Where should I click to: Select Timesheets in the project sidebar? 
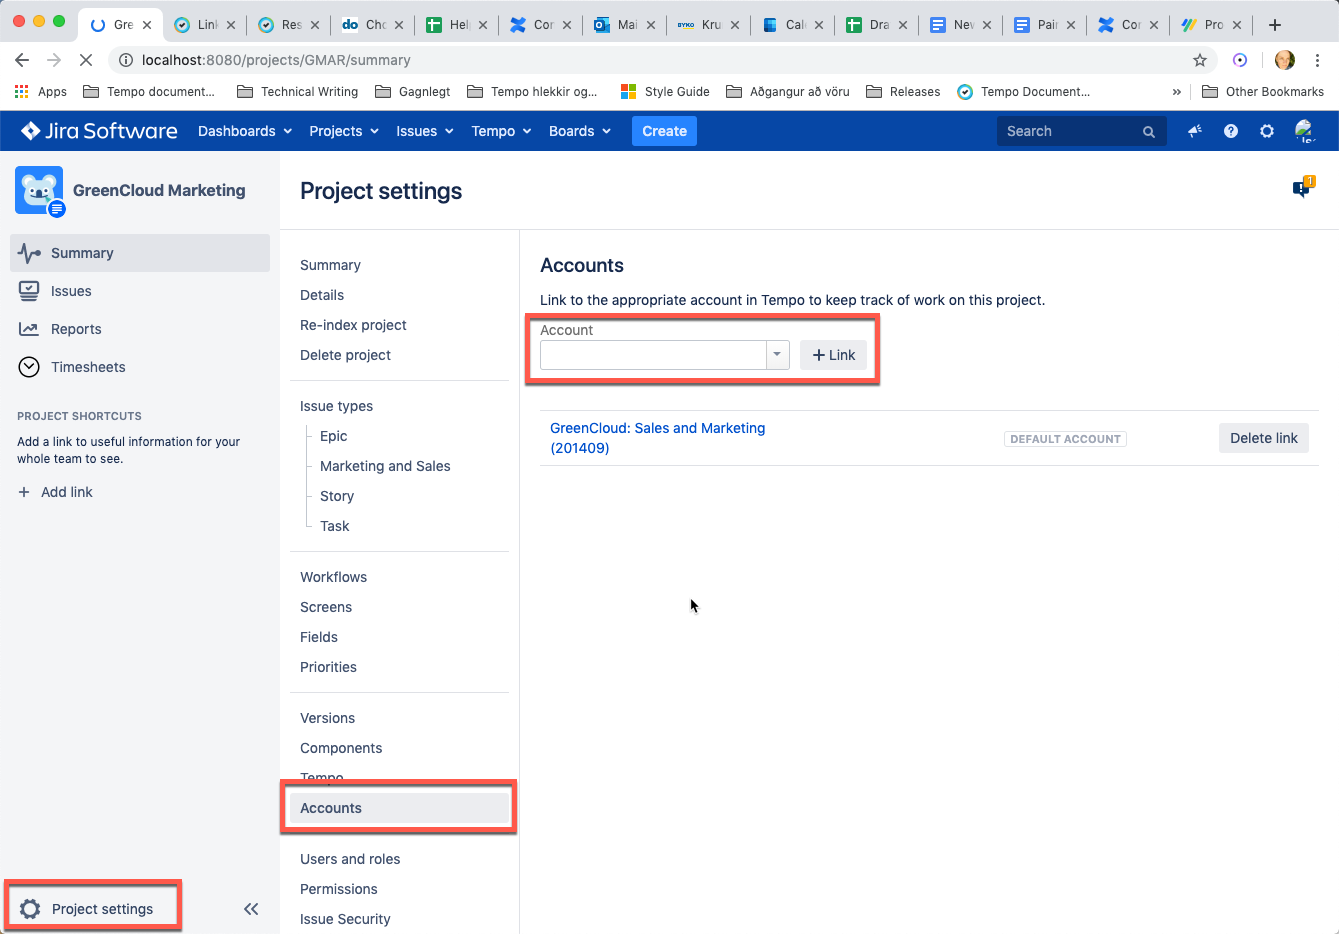[87, 367]
